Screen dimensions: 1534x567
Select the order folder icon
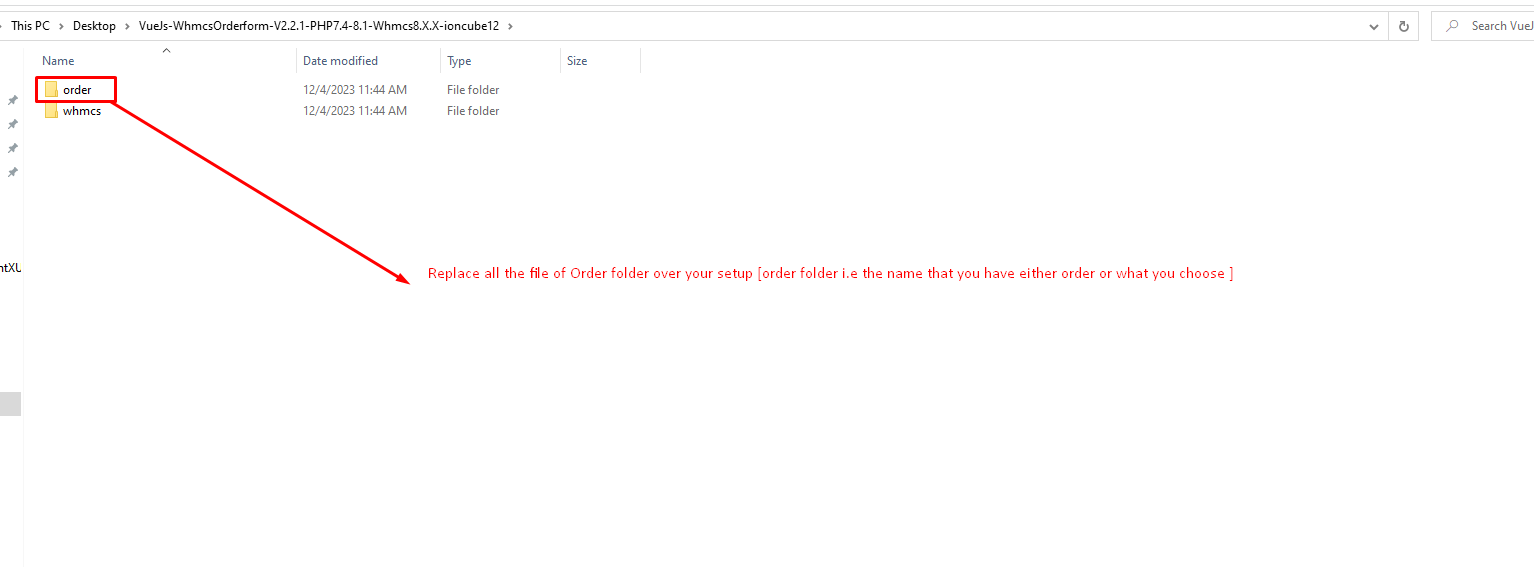[x=51, y=90]
